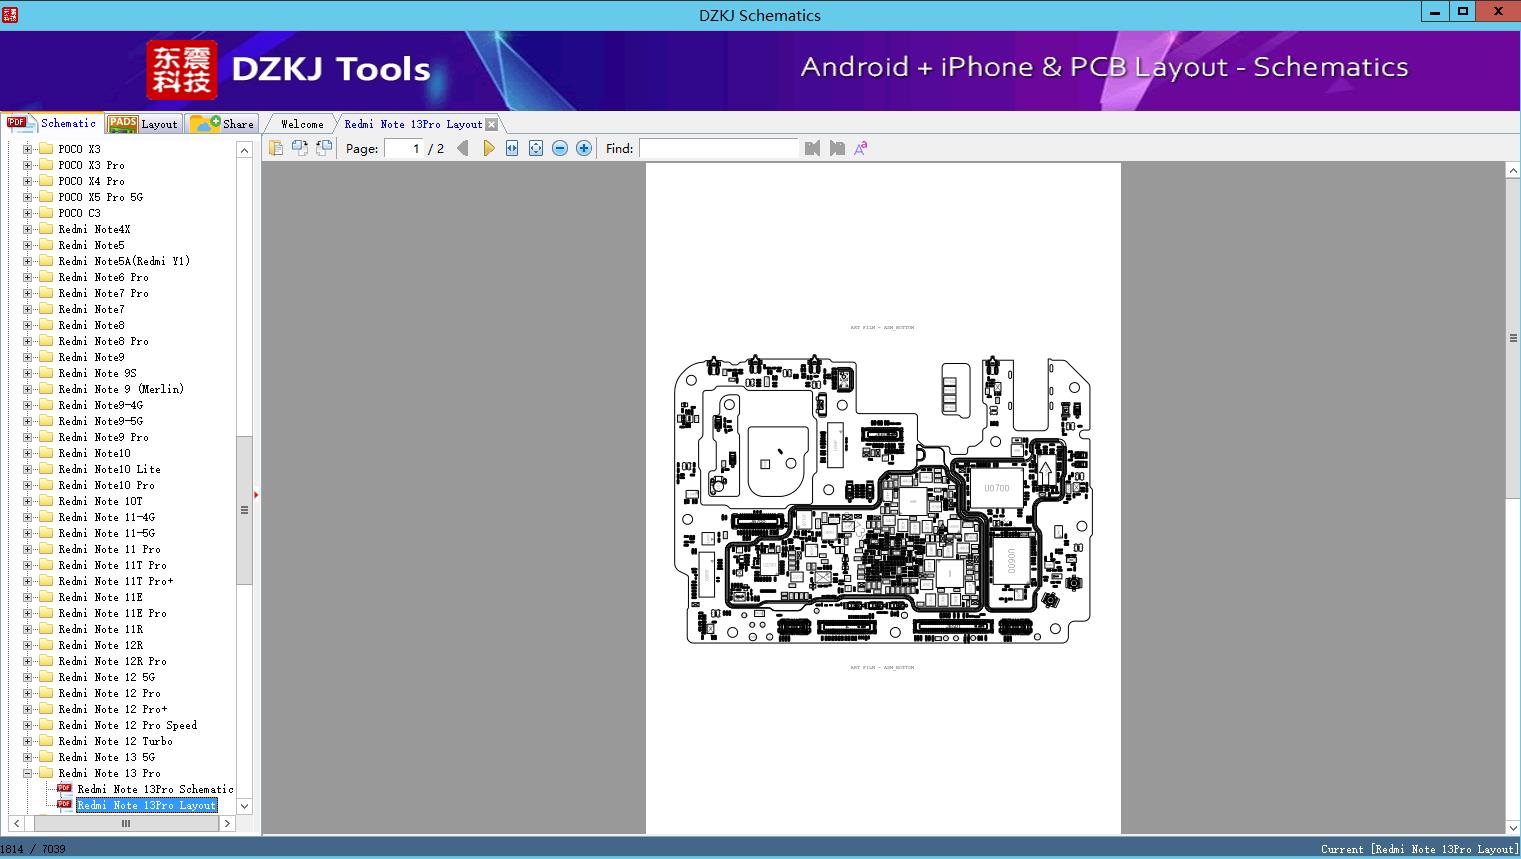Click tree horizontal scrollbar right arrow
1521x859 pixels.
tap(228, 824)
